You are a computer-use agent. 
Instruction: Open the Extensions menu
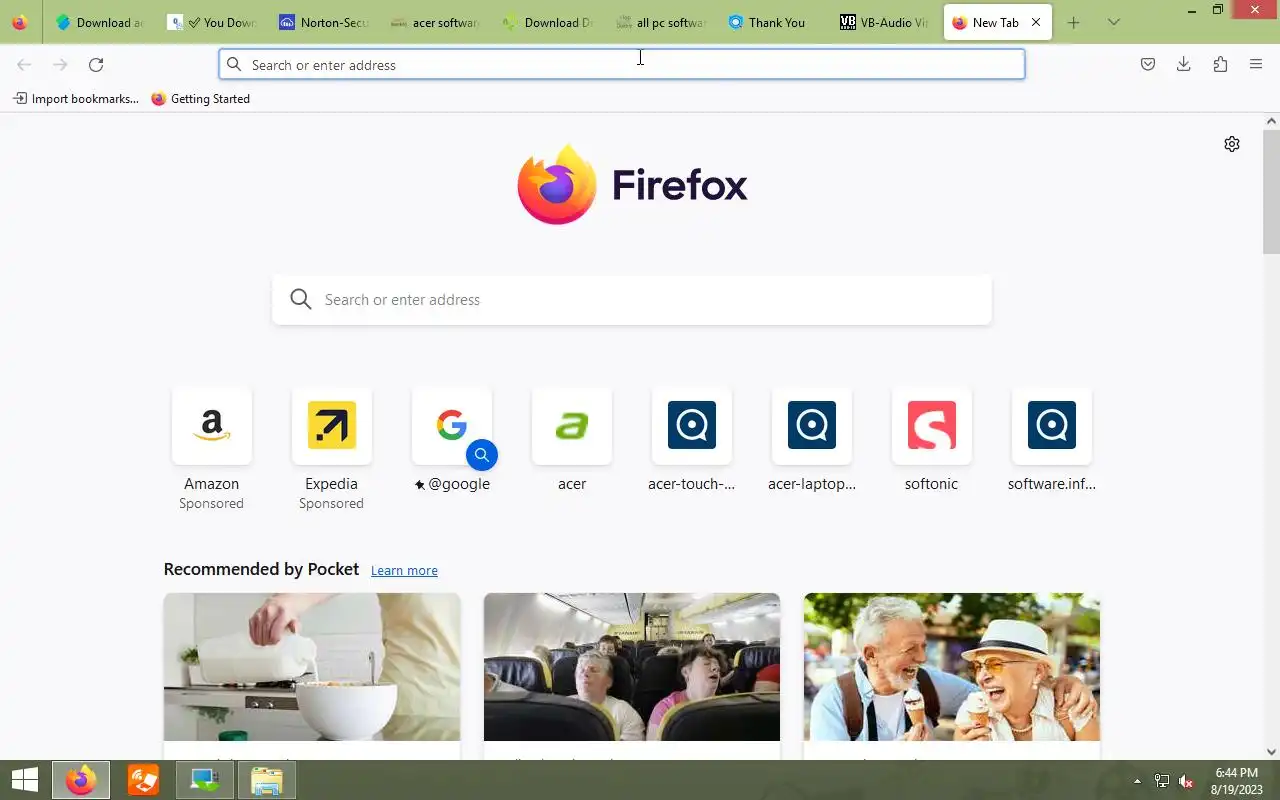[x=1220, y=65]
